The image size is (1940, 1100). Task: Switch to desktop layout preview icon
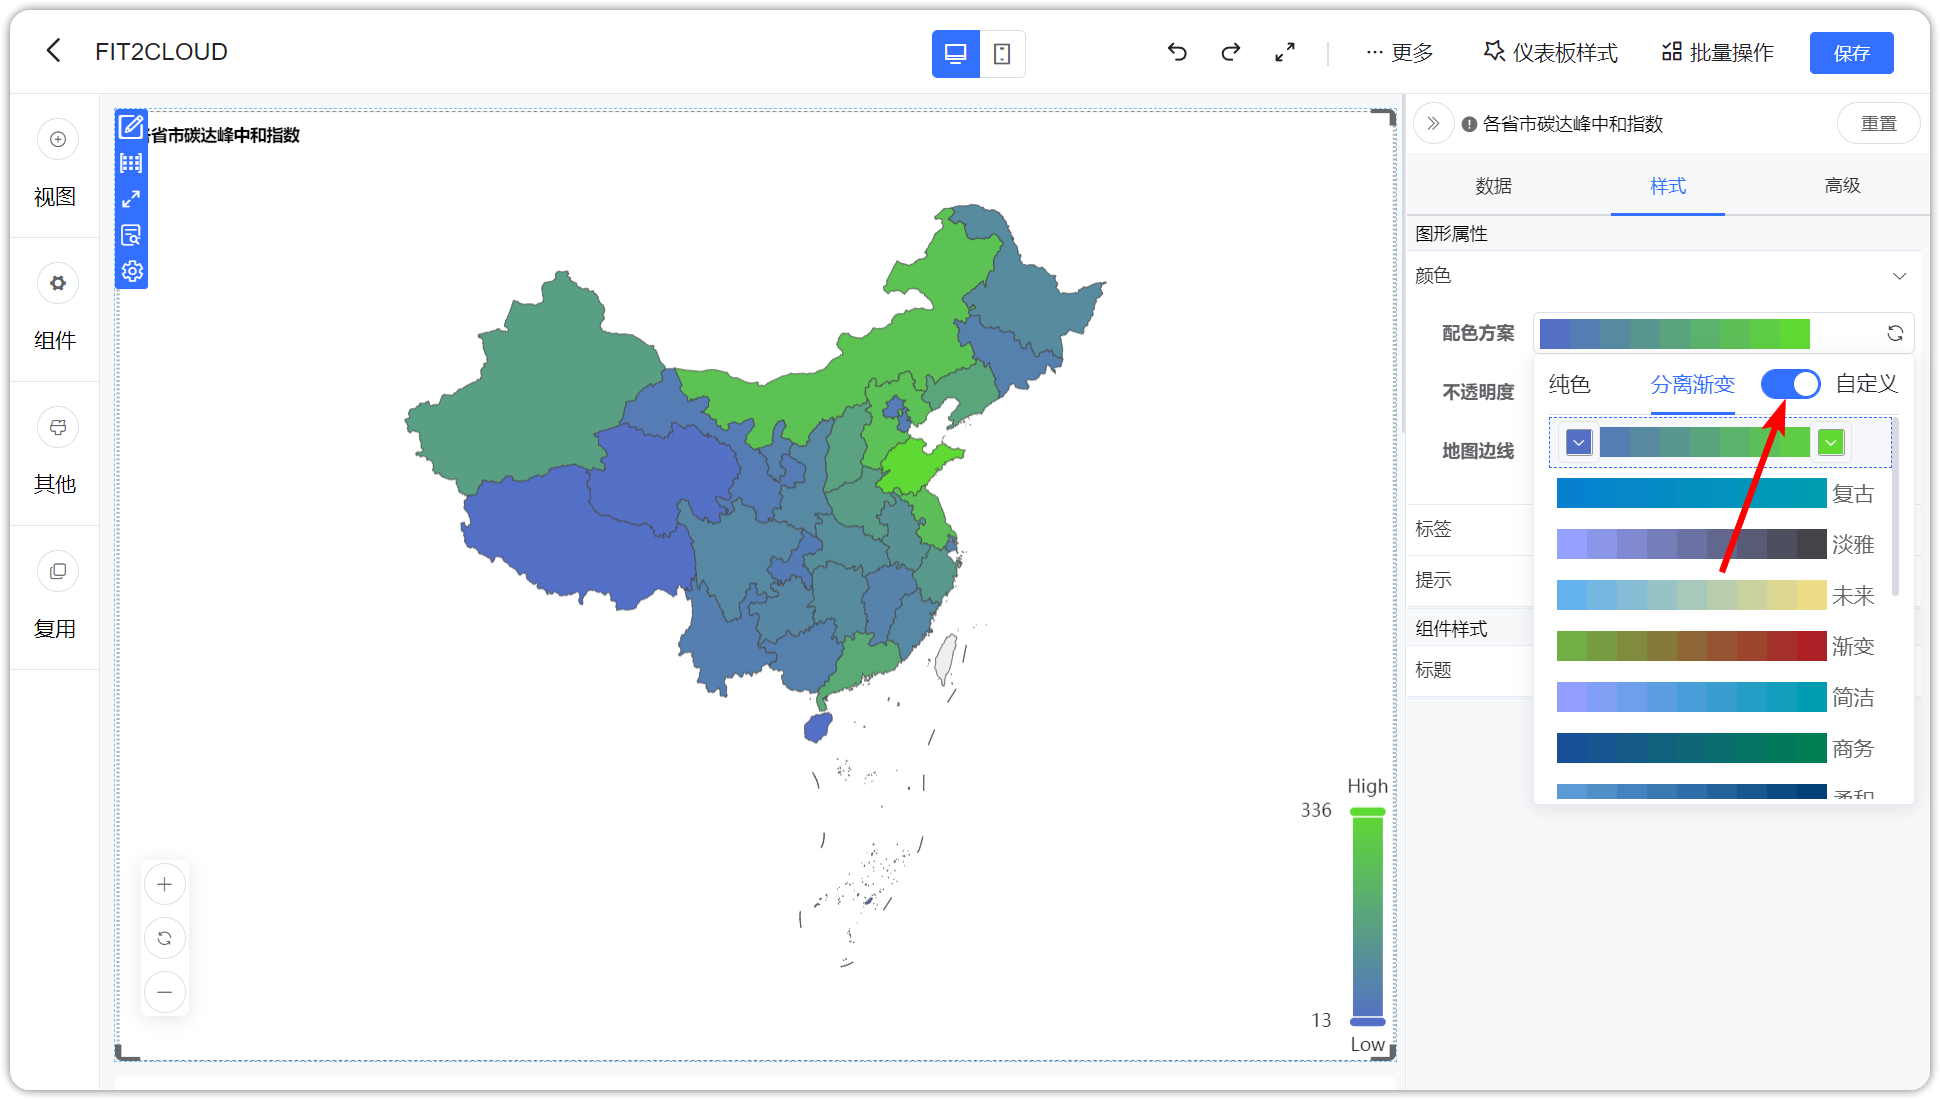(x=955, y=54)
